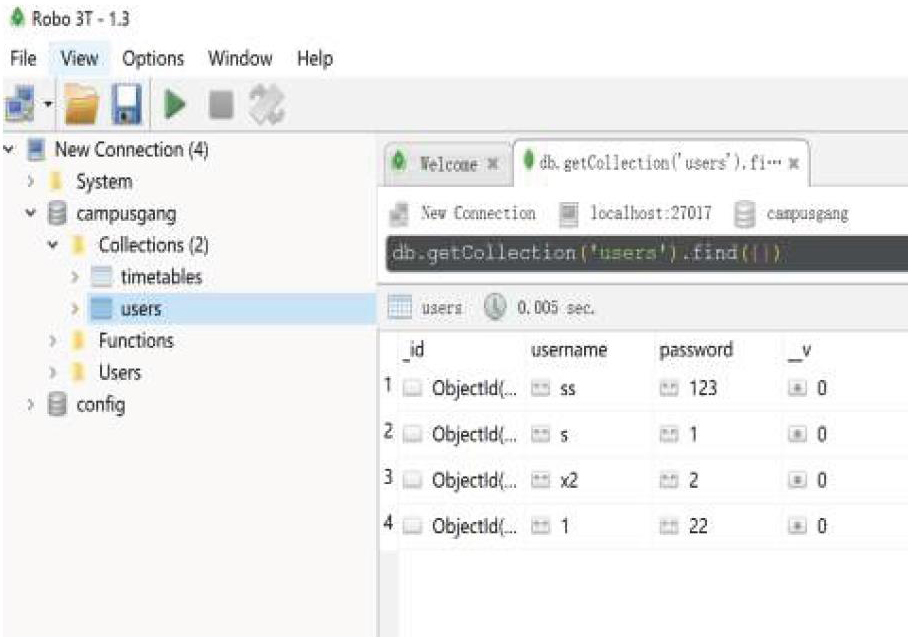Click the password column header
Screen dimensions: 913x637
click(x=696, y=350)
